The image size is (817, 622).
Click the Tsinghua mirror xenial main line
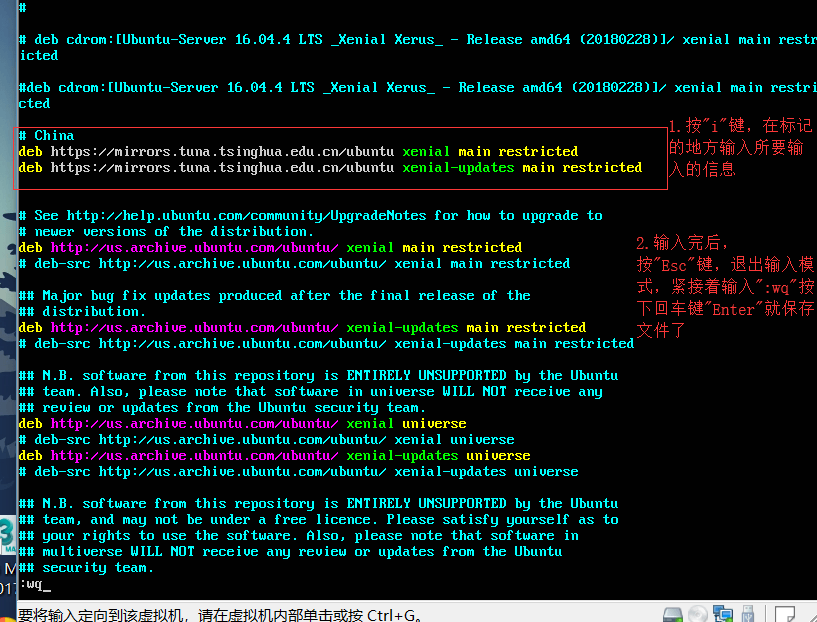(x=298, y=151)
